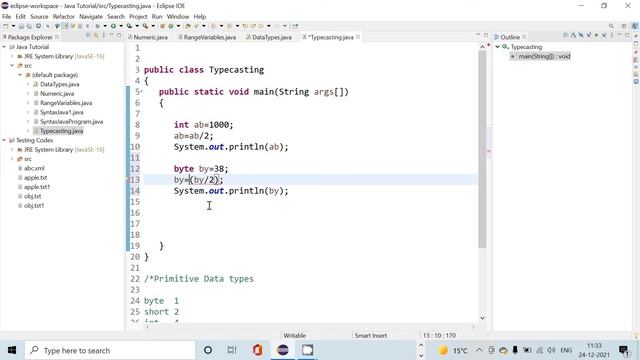Click the Open Perspective icon
The height and width of the screenshot is (360, 640).
[x=624, y=26]
